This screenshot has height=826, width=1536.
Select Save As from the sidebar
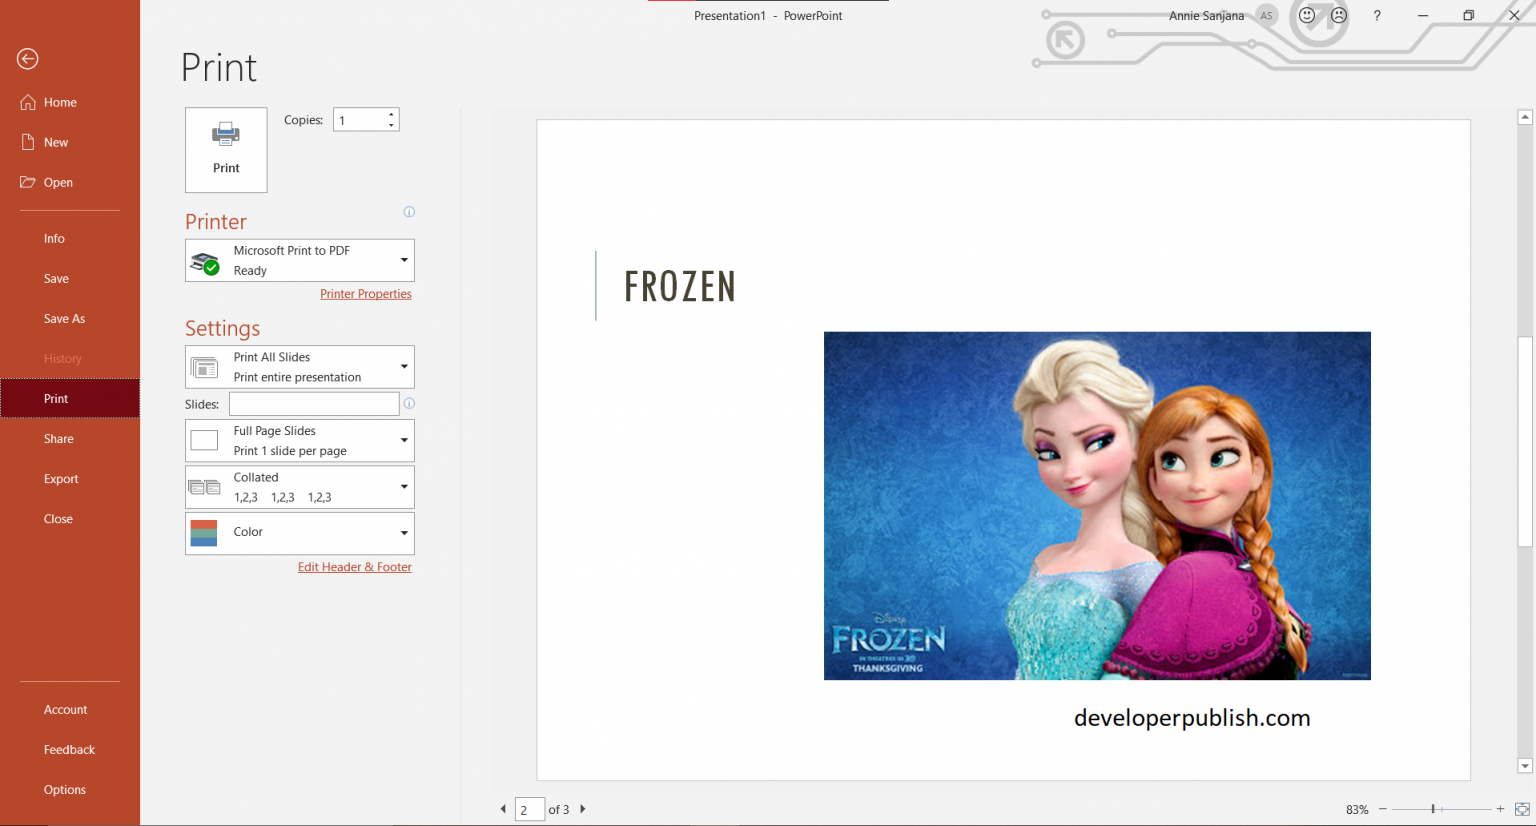64,318
